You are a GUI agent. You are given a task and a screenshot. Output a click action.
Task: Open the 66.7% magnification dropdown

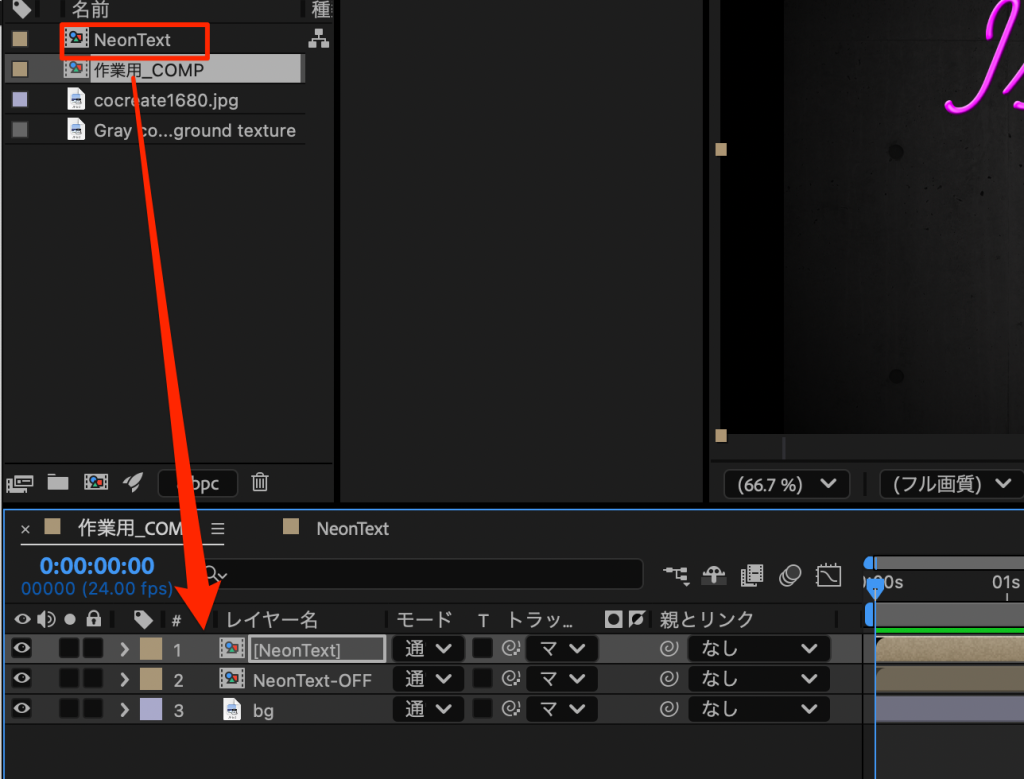point(786,485)
